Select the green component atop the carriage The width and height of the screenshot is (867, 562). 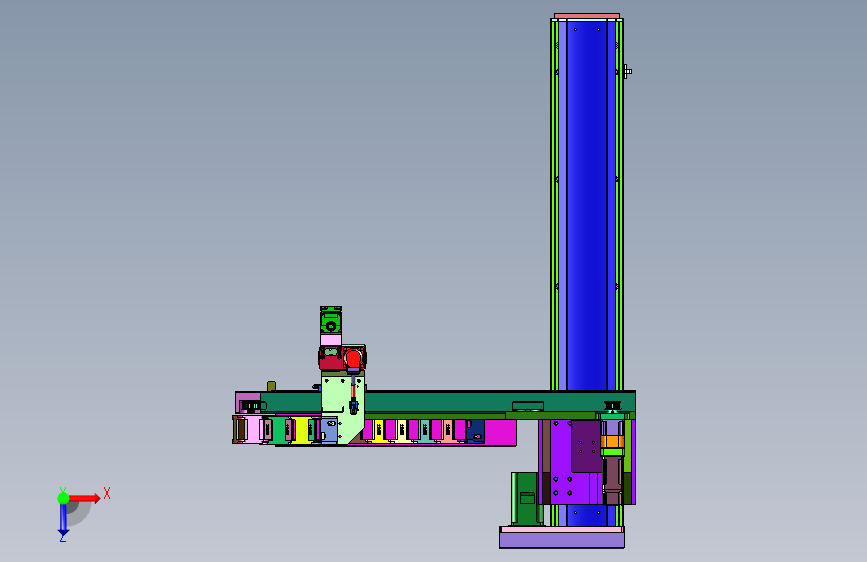coord(331,320)
